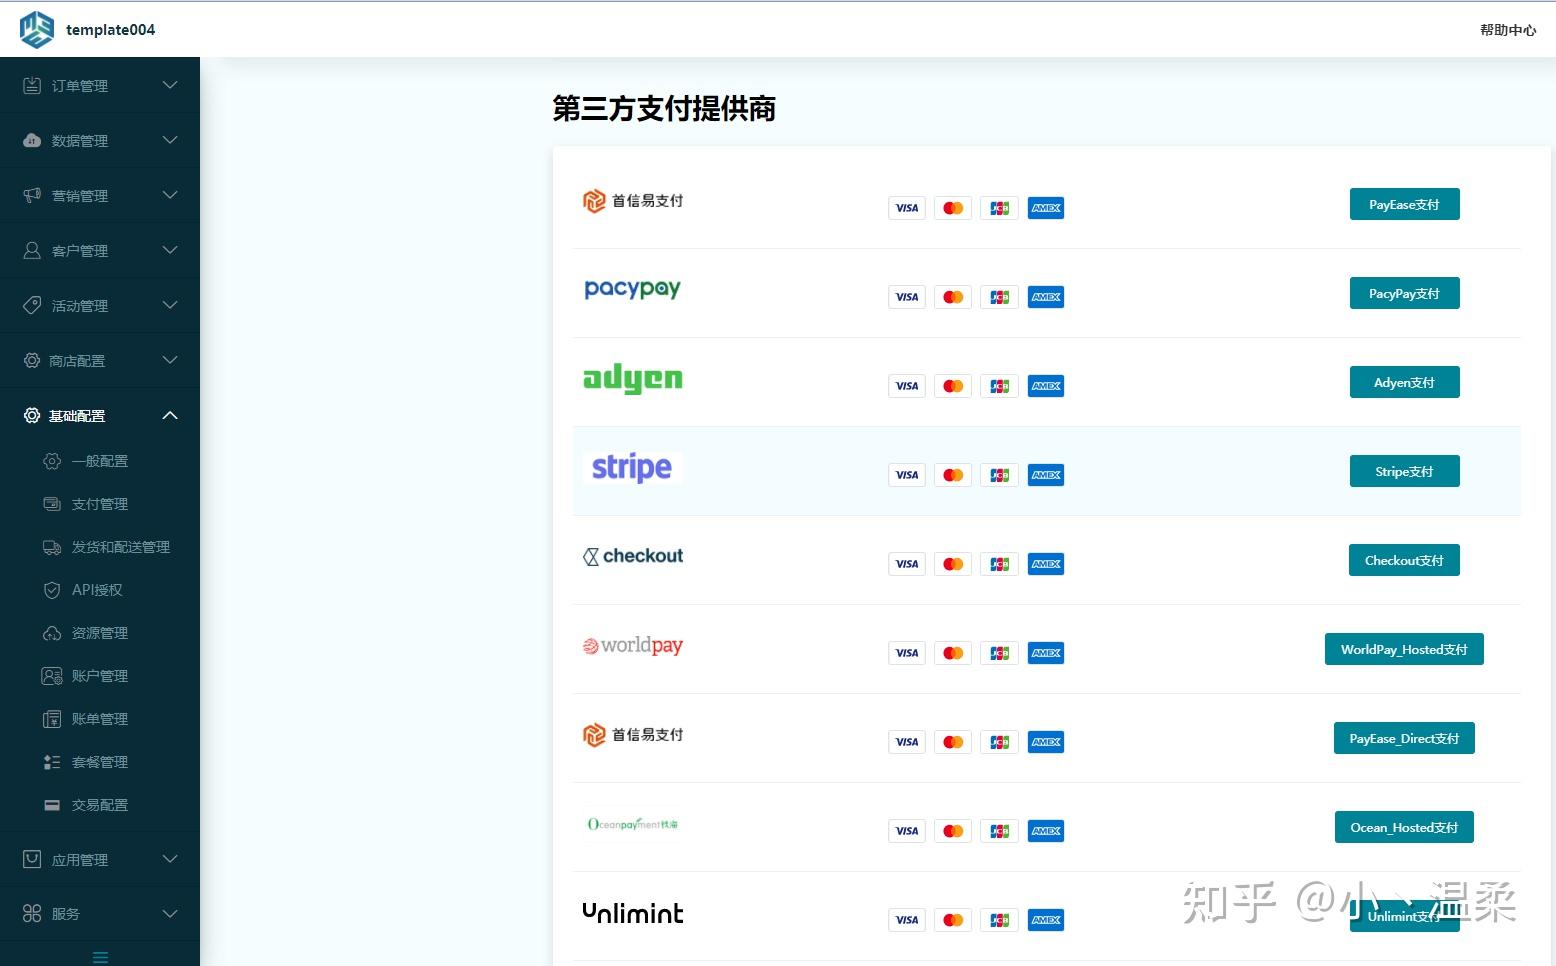This screenshot has width=1556, height=966.
Task: Click the adyen logo thumbnail
Action: click(x=632, y=378)
